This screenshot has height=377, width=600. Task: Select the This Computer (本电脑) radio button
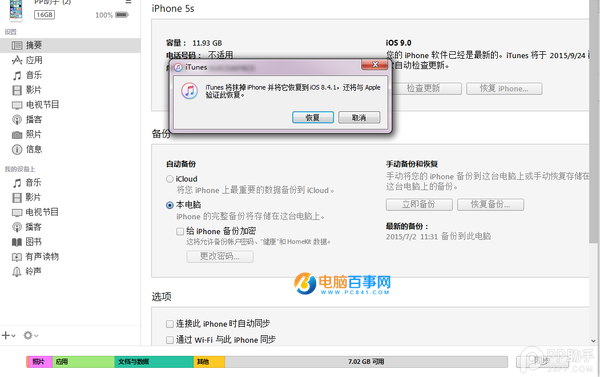click(x=170, y=205)
